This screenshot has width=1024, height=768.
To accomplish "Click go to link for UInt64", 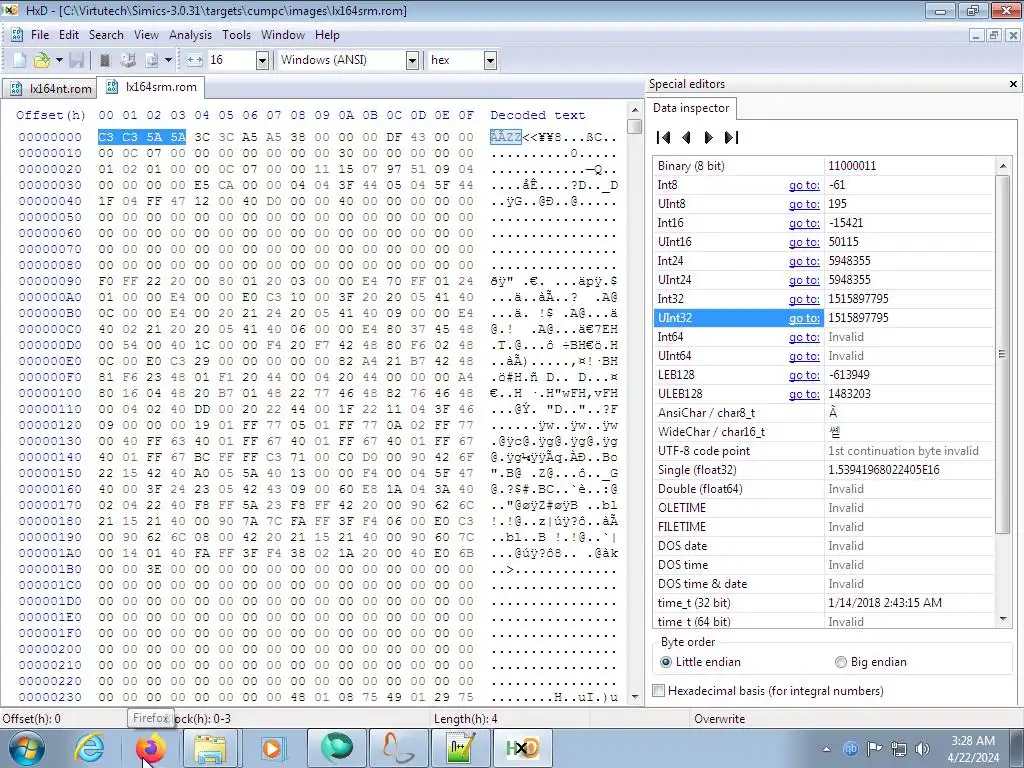I will click(x=804, y=355).
